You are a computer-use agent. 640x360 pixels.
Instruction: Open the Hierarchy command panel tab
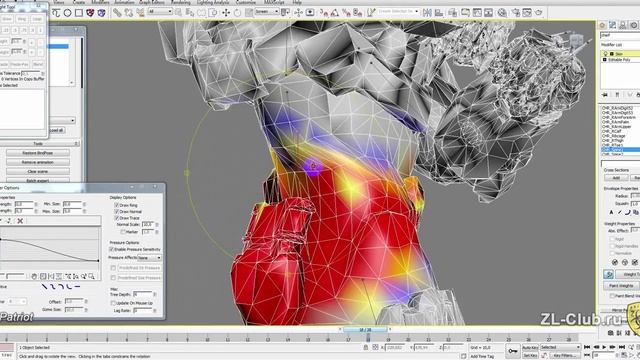623,25
